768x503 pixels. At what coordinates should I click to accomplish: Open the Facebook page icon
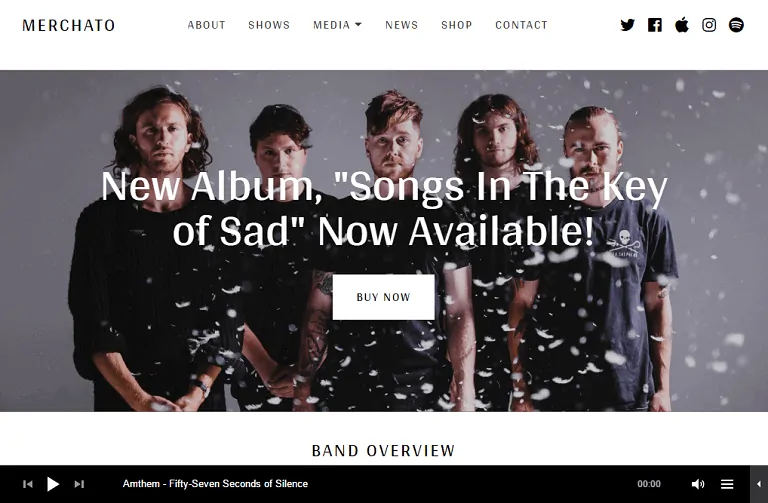click(654, 25)
